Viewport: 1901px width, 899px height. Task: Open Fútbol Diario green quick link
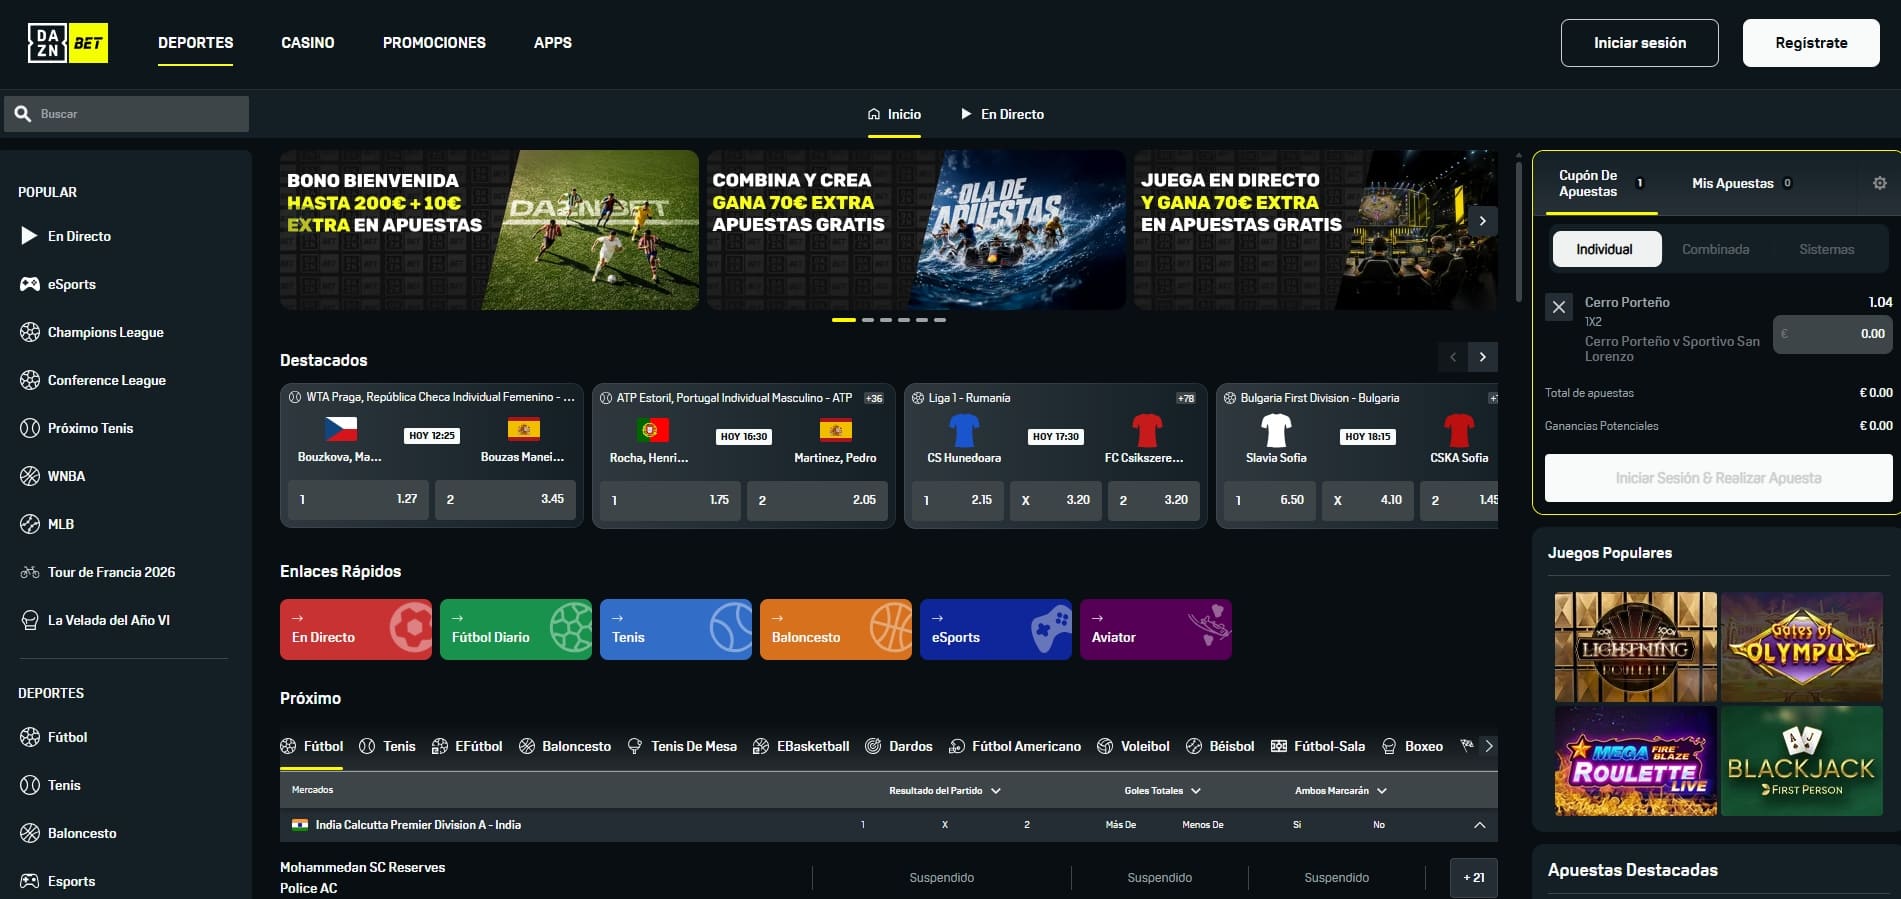click(516, 629)
